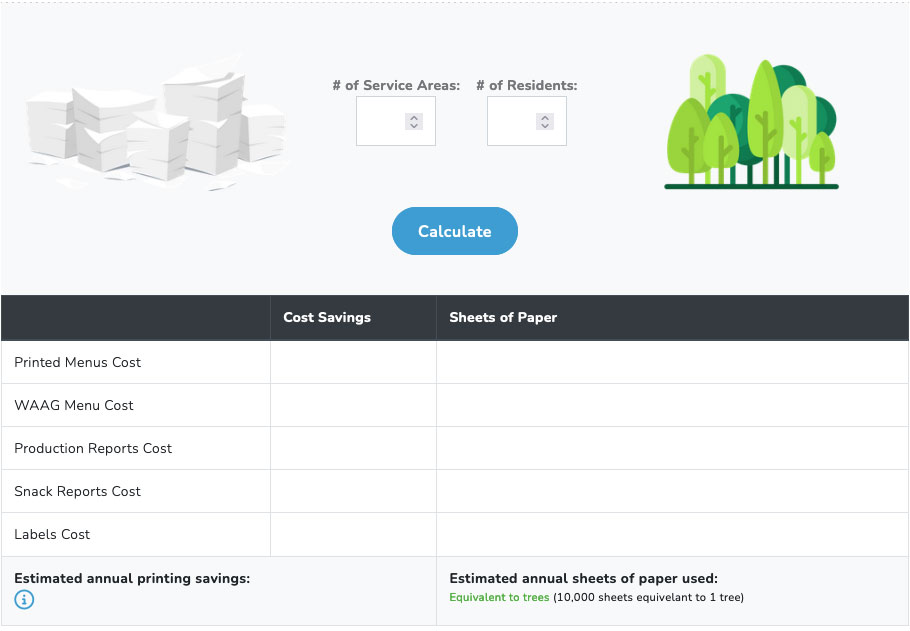The image size is (910, 631).
Task: Select the Production Reports Cost row label
Action: coord(93,449)
